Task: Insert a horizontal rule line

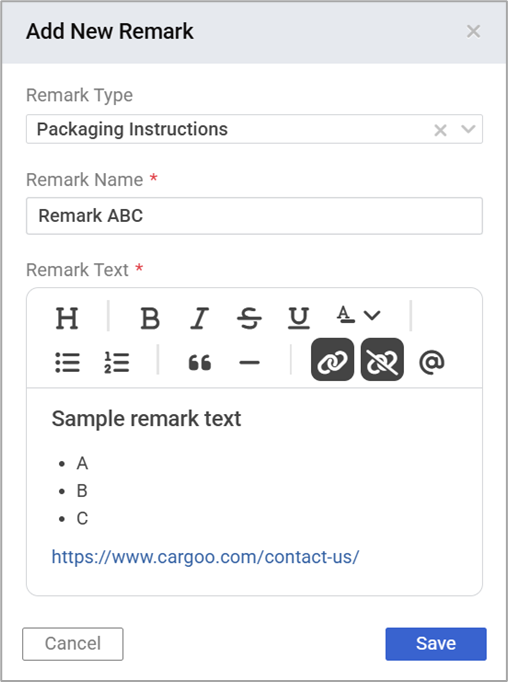Action: (249, 362)
